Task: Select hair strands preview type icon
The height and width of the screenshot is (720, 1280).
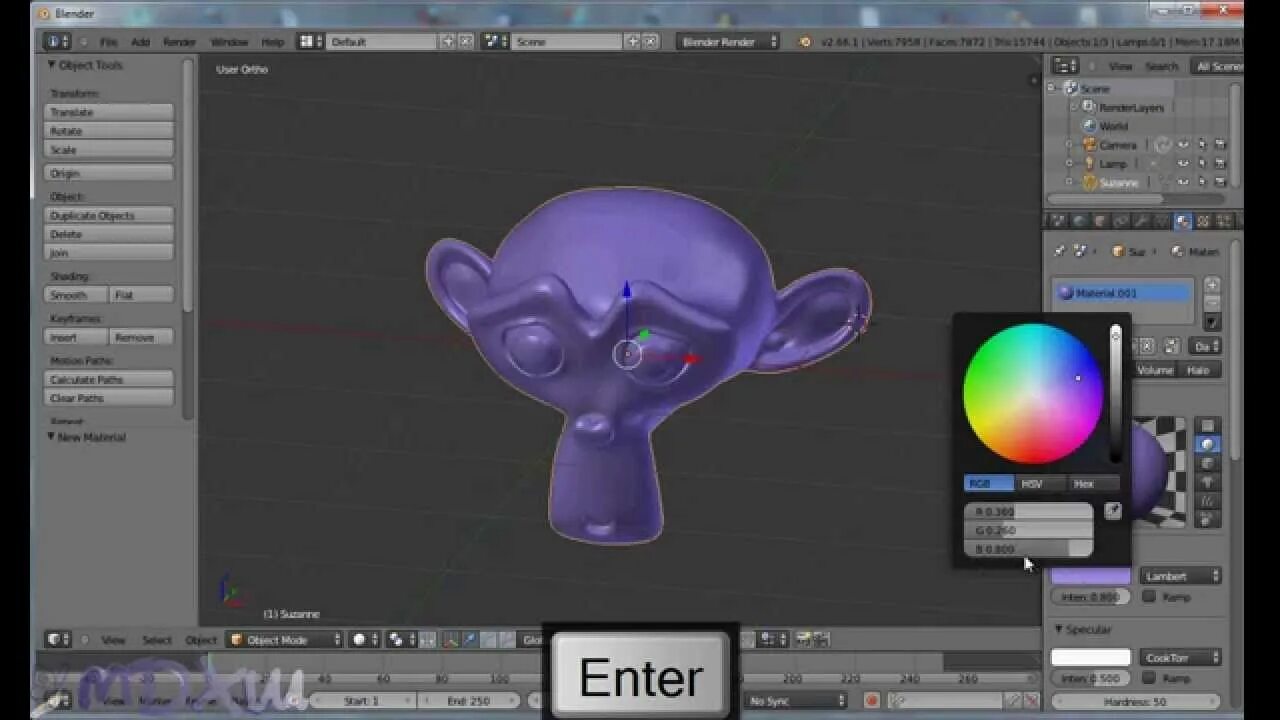Action: click(1208, 501)
